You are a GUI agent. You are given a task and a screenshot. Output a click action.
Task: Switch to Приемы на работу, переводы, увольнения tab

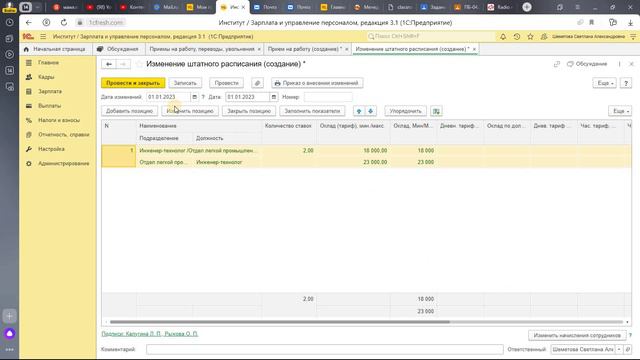click(x=202, y=49)
